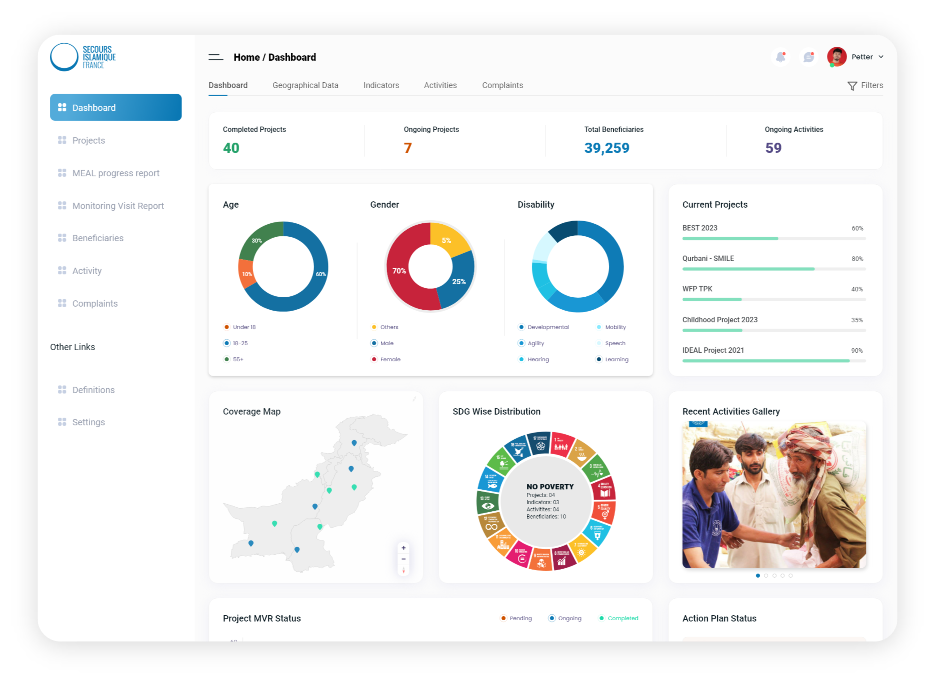935x682 pixels.
Task: Toggle the Male legend in Gender chart
Action: pyautogui.click(x=375, y=343)
